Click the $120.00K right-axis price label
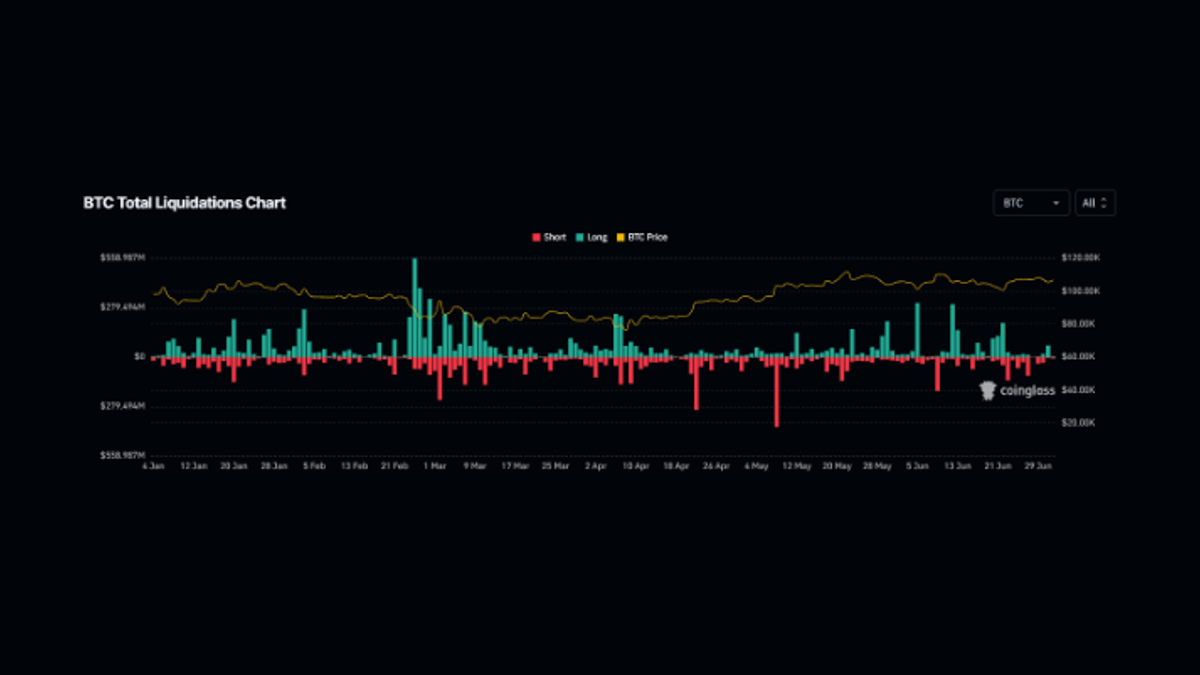Viewport: 1200px width, 675px height. coord(1084,258)
